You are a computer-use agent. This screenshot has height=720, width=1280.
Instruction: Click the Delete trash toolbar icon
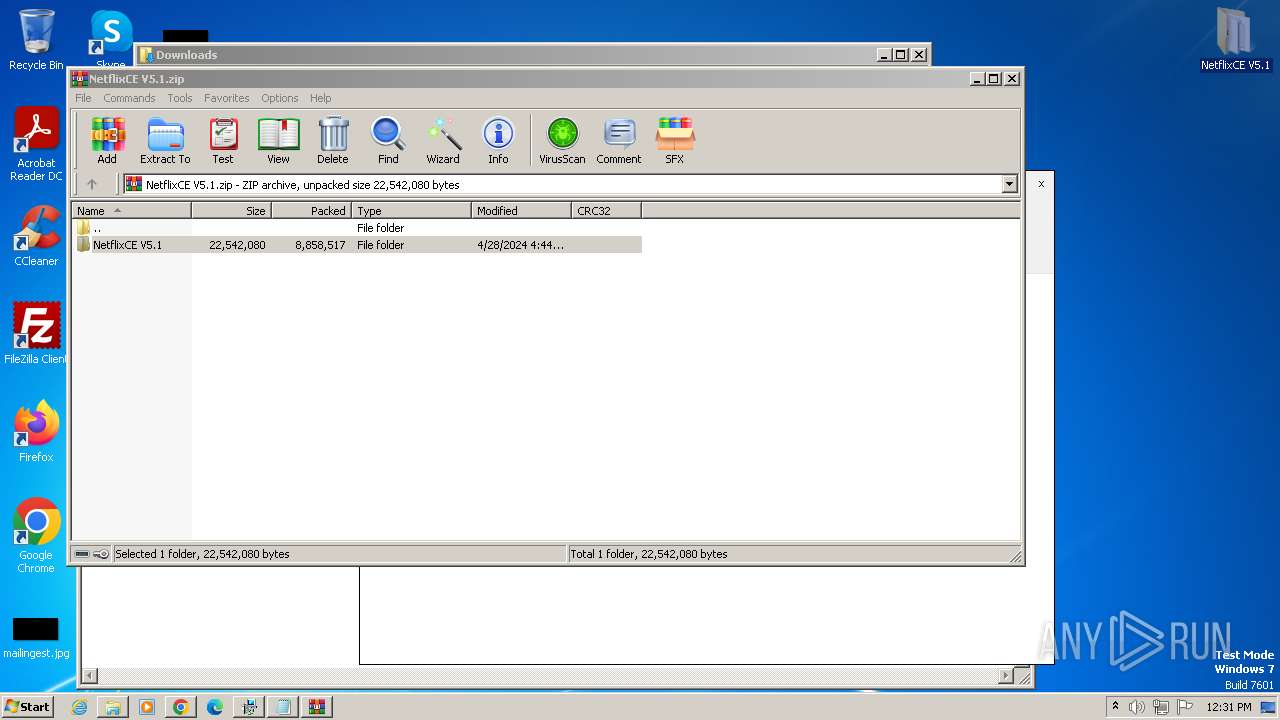(x=333, y=140)
